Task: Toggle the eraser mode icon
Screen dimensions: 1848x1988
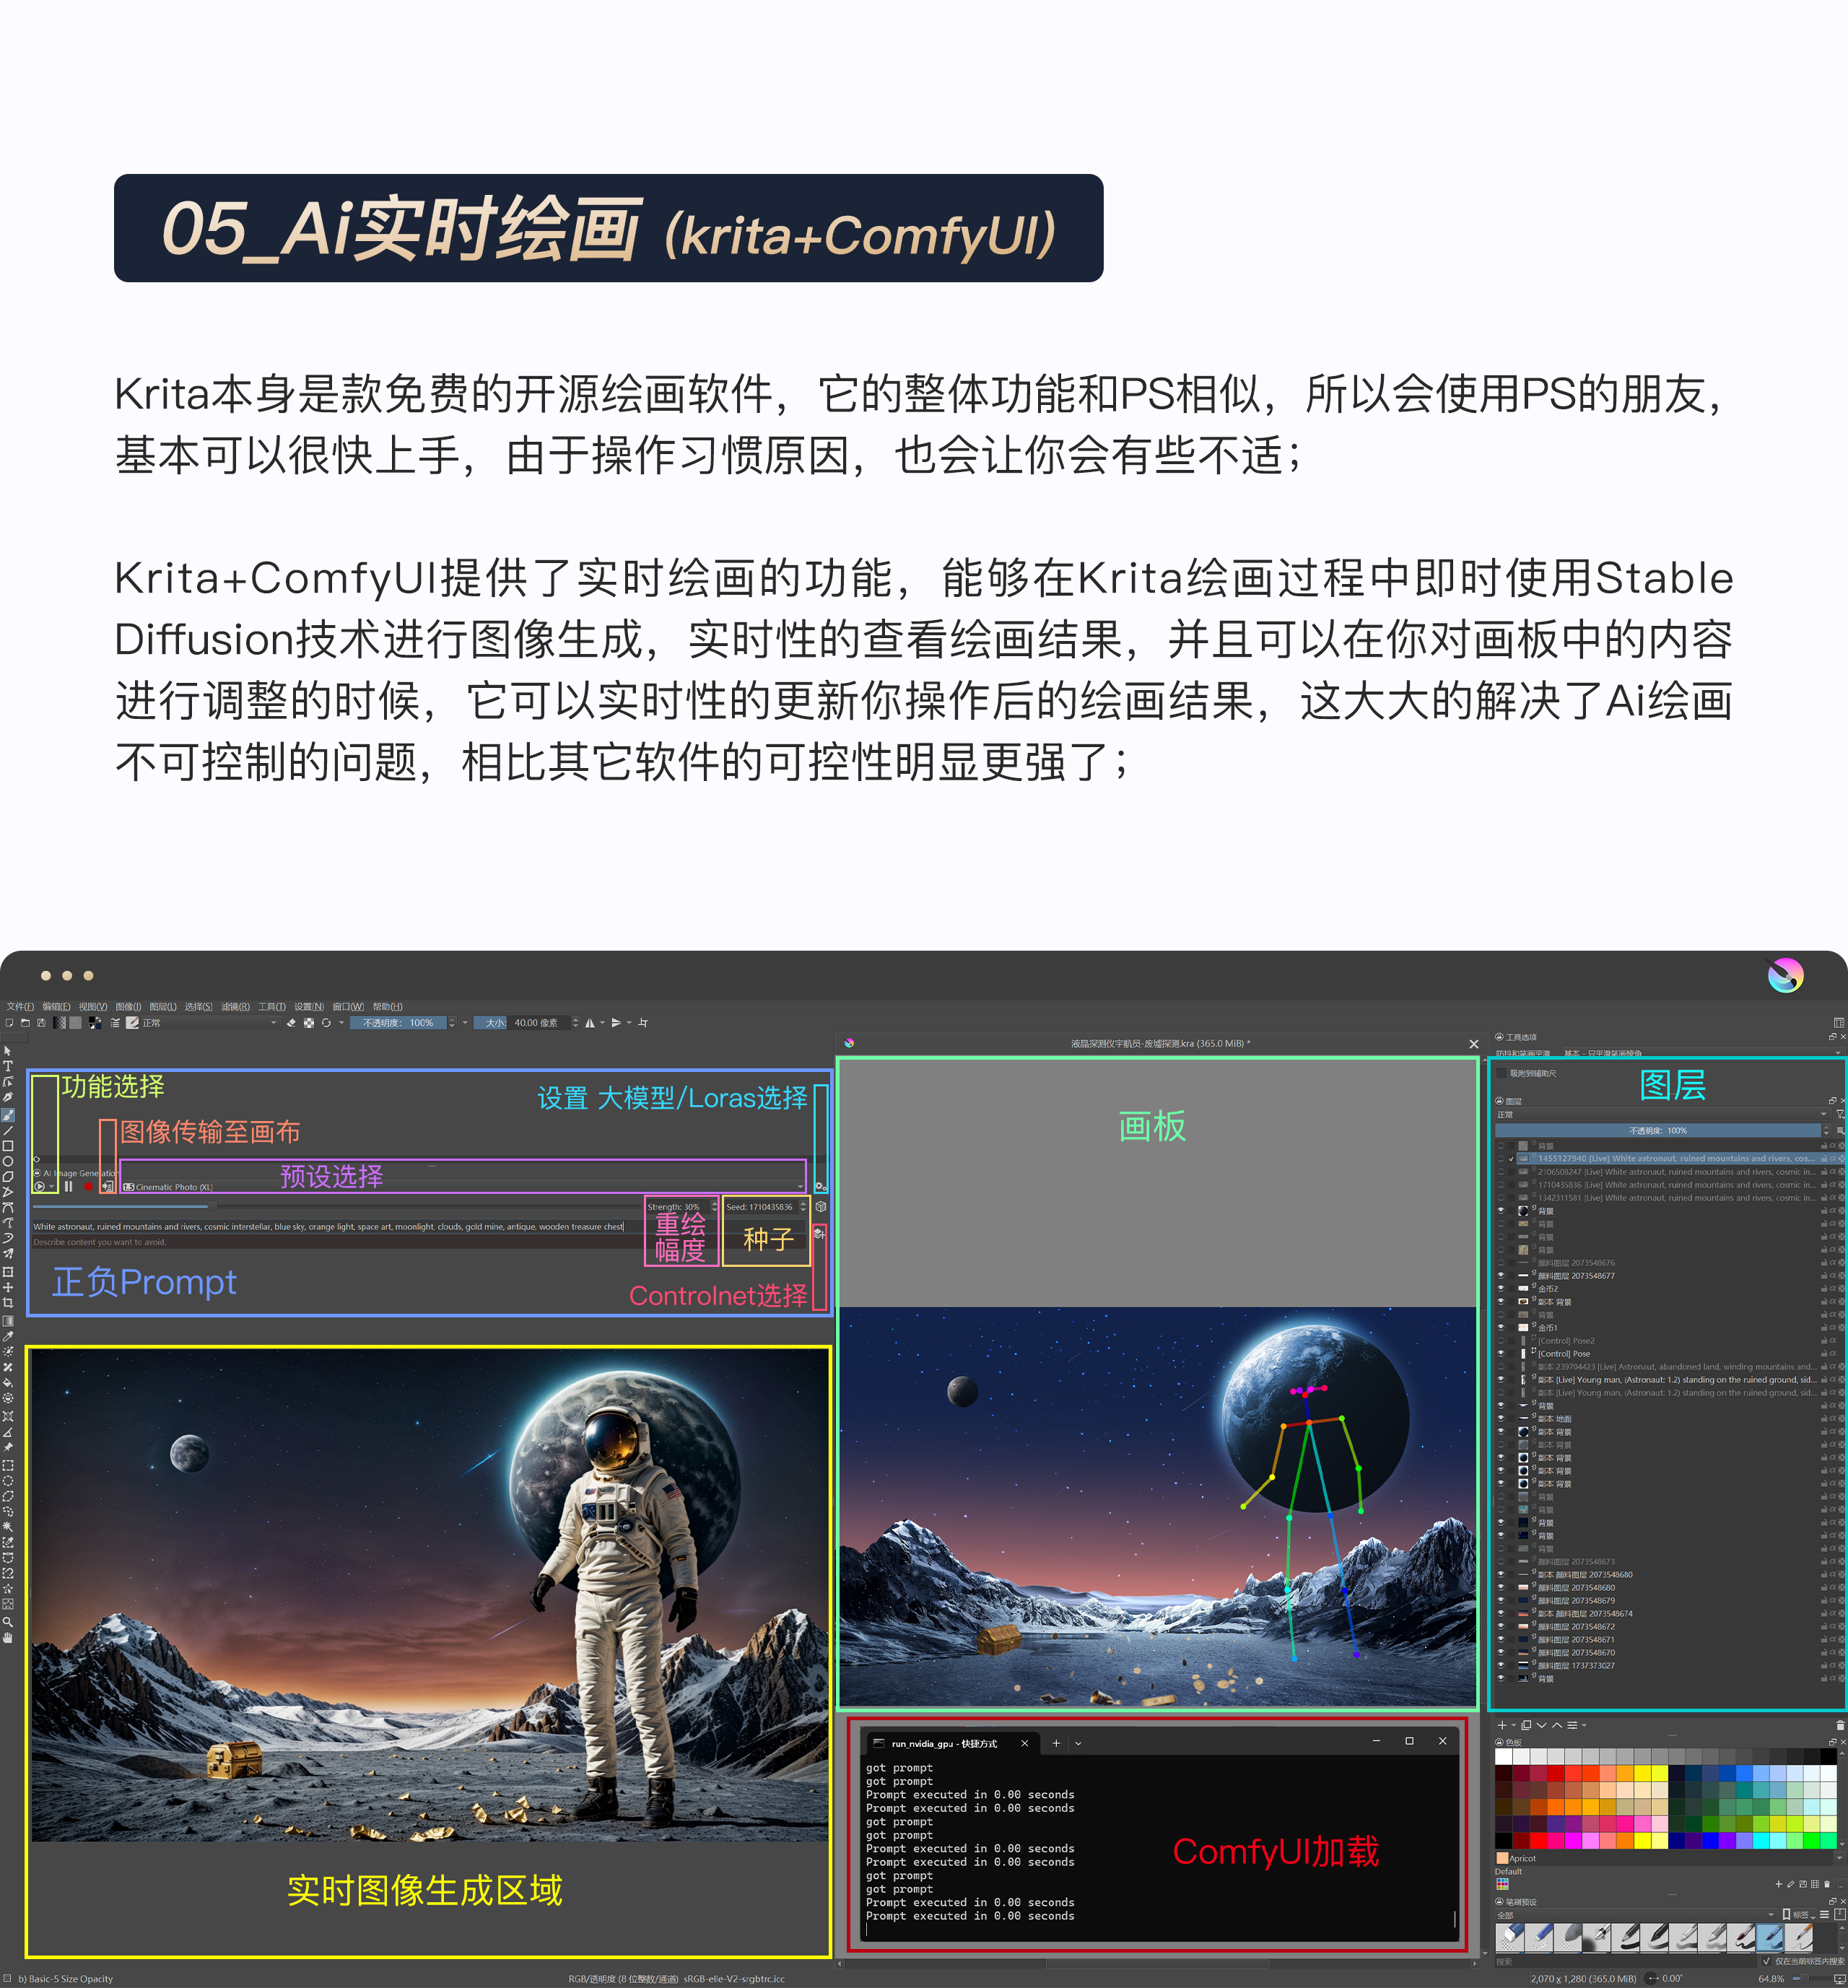Action: [291, 1023]
